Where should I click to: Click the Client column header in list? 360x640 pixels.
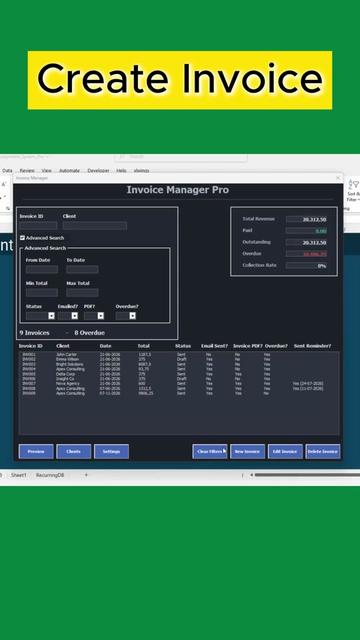coord(62,346)
